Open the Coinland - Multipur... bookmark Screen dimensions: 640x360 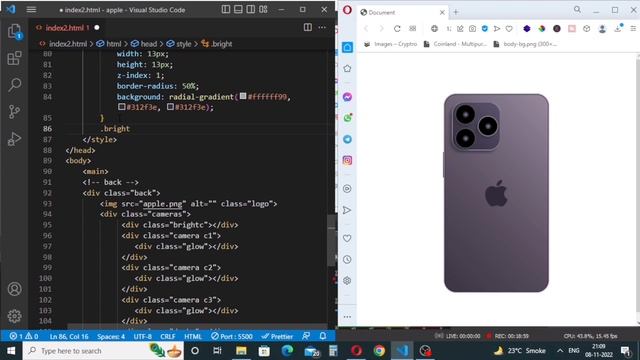pos(455,44)
